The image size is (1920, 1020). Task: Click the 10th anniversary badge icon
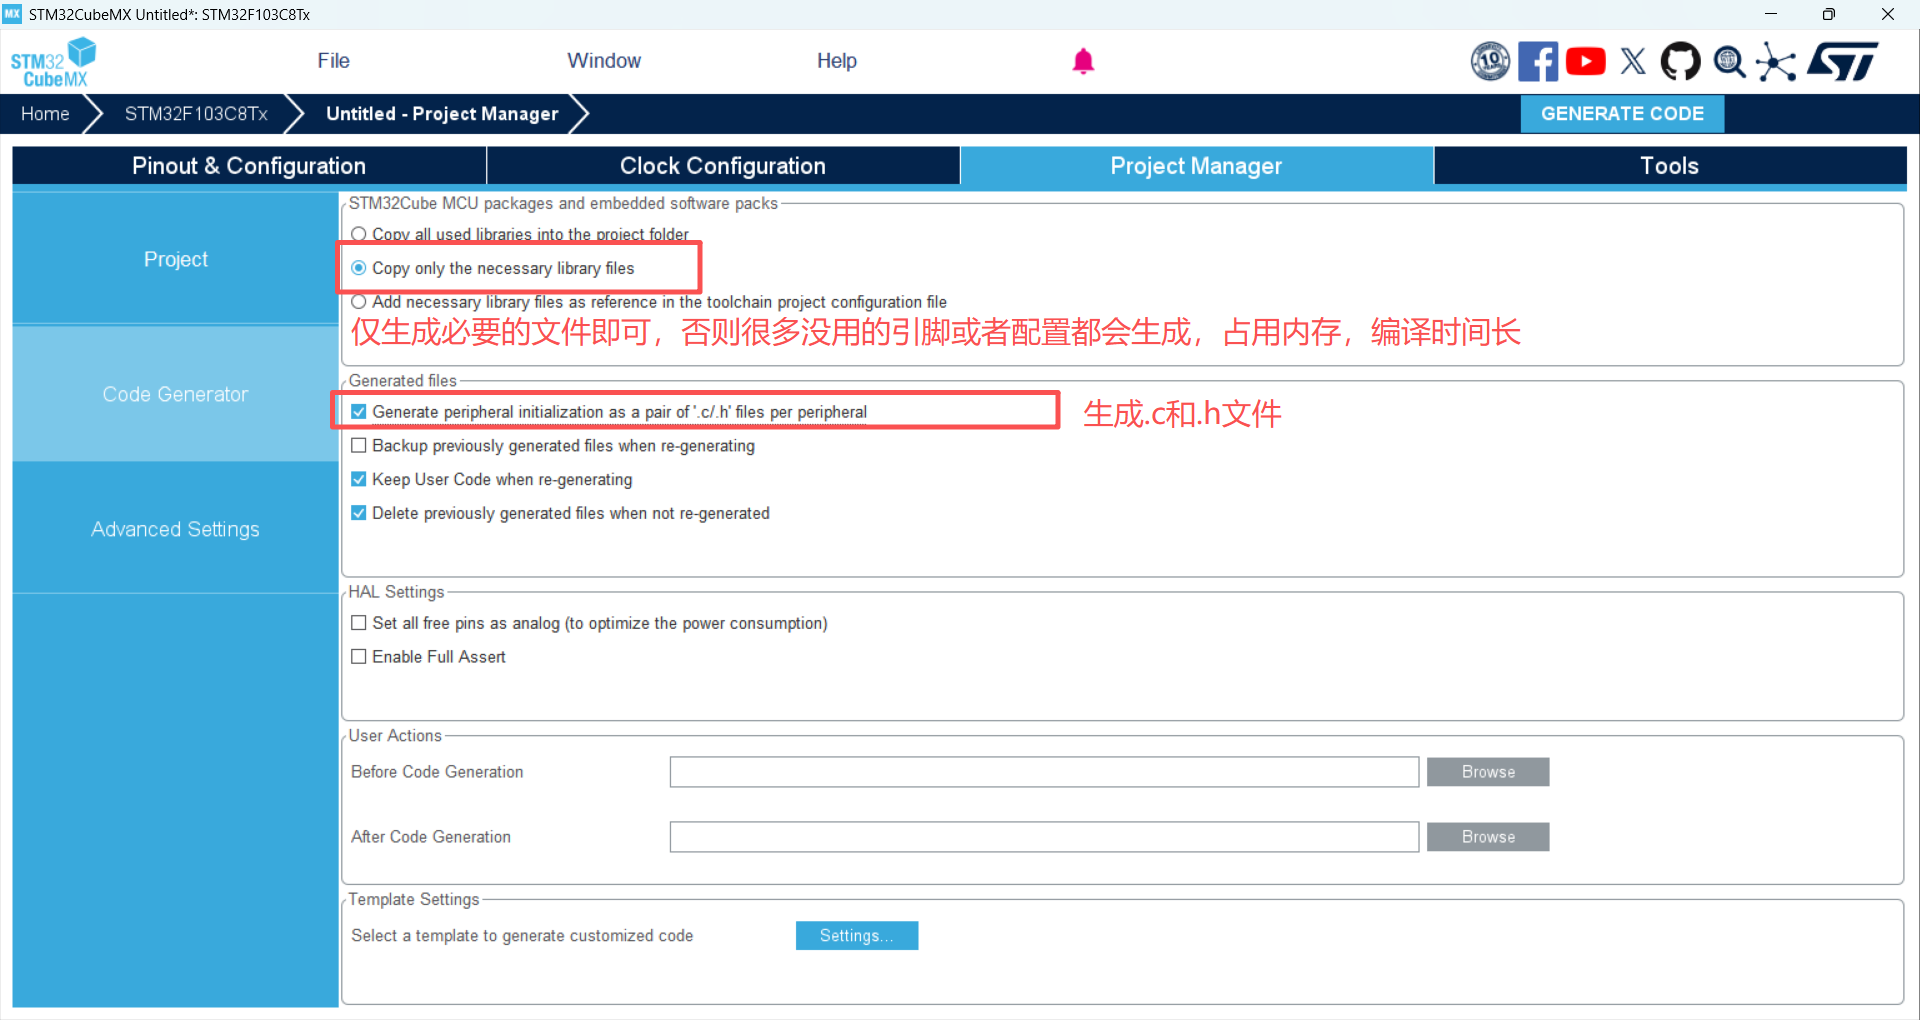pos(1490,61)
